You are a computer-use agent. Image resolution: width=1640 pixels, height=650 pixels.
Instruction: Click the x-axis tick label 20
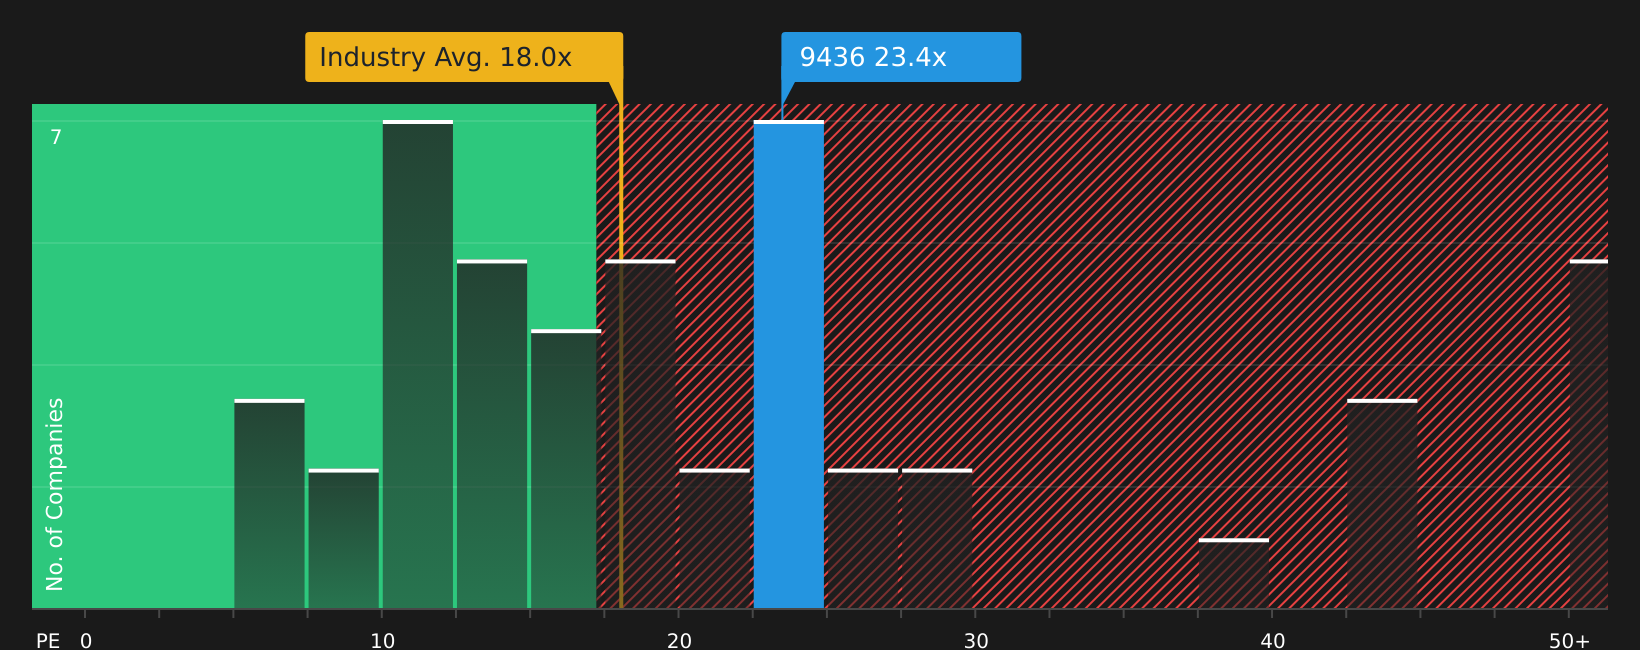679,641
